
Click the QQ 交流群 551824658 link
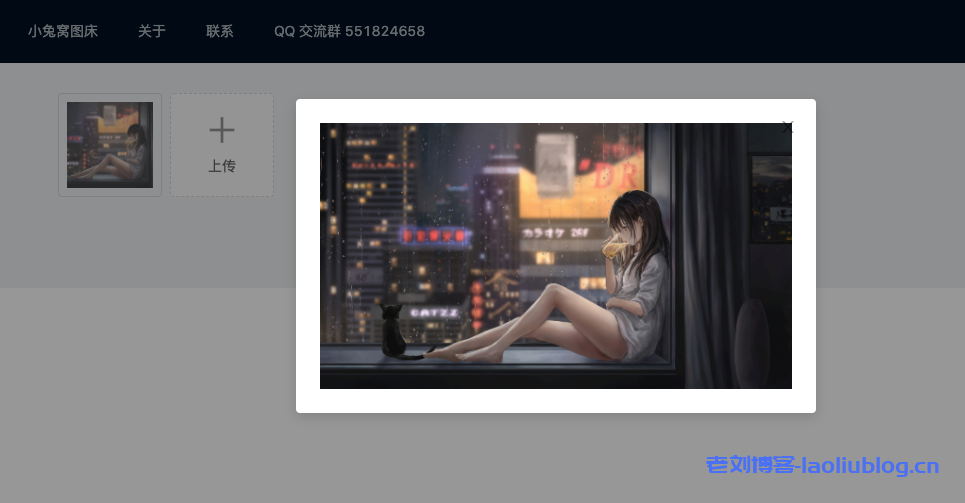(x=349, y=31)
